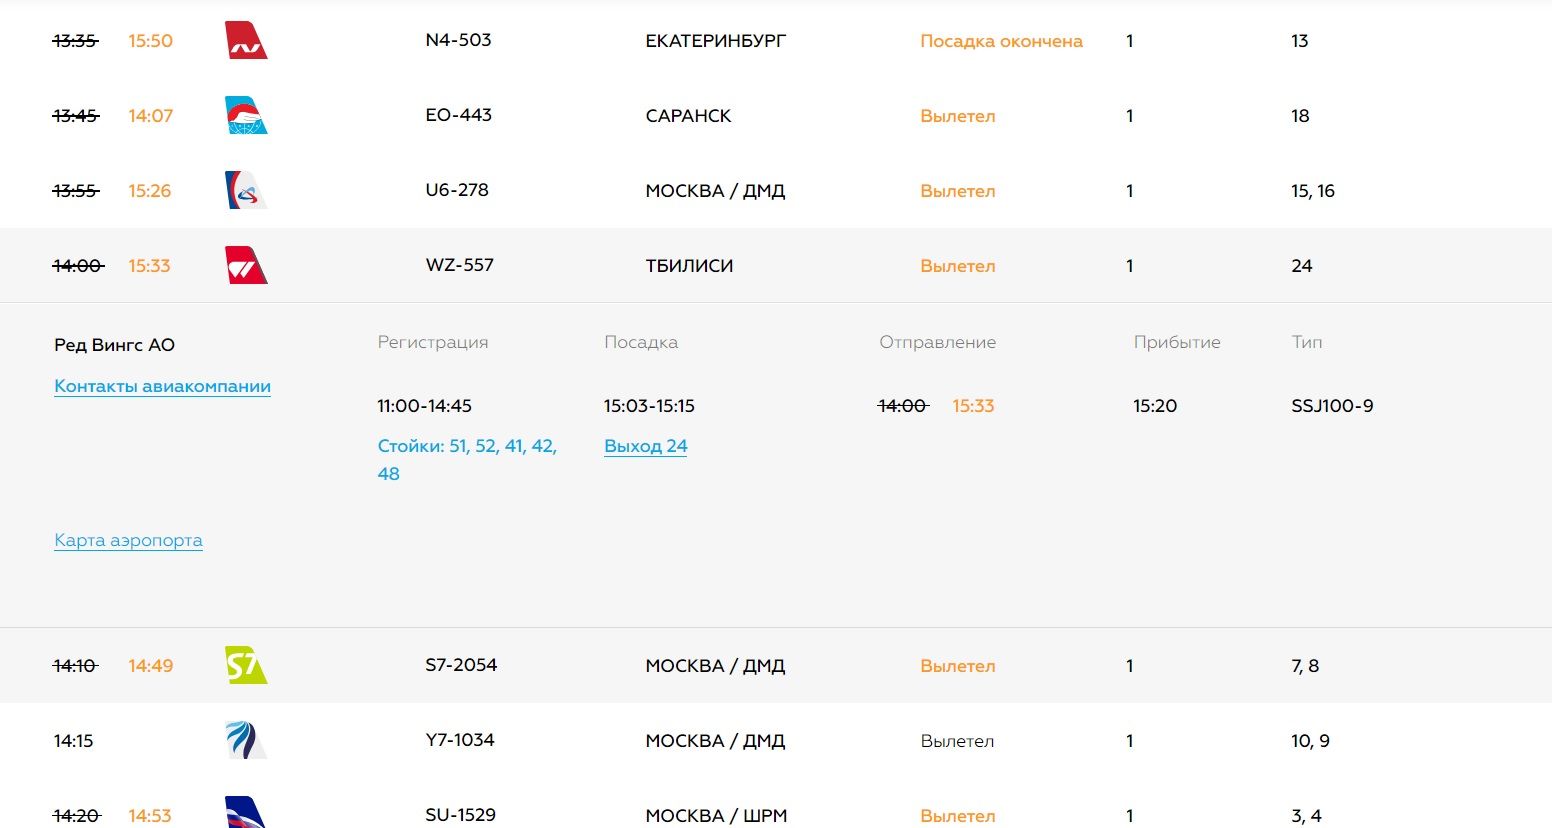Expand the Y7-1034 Москва / ДМД row
Screen dimensions: 1552x828
(x=715, y=741)
